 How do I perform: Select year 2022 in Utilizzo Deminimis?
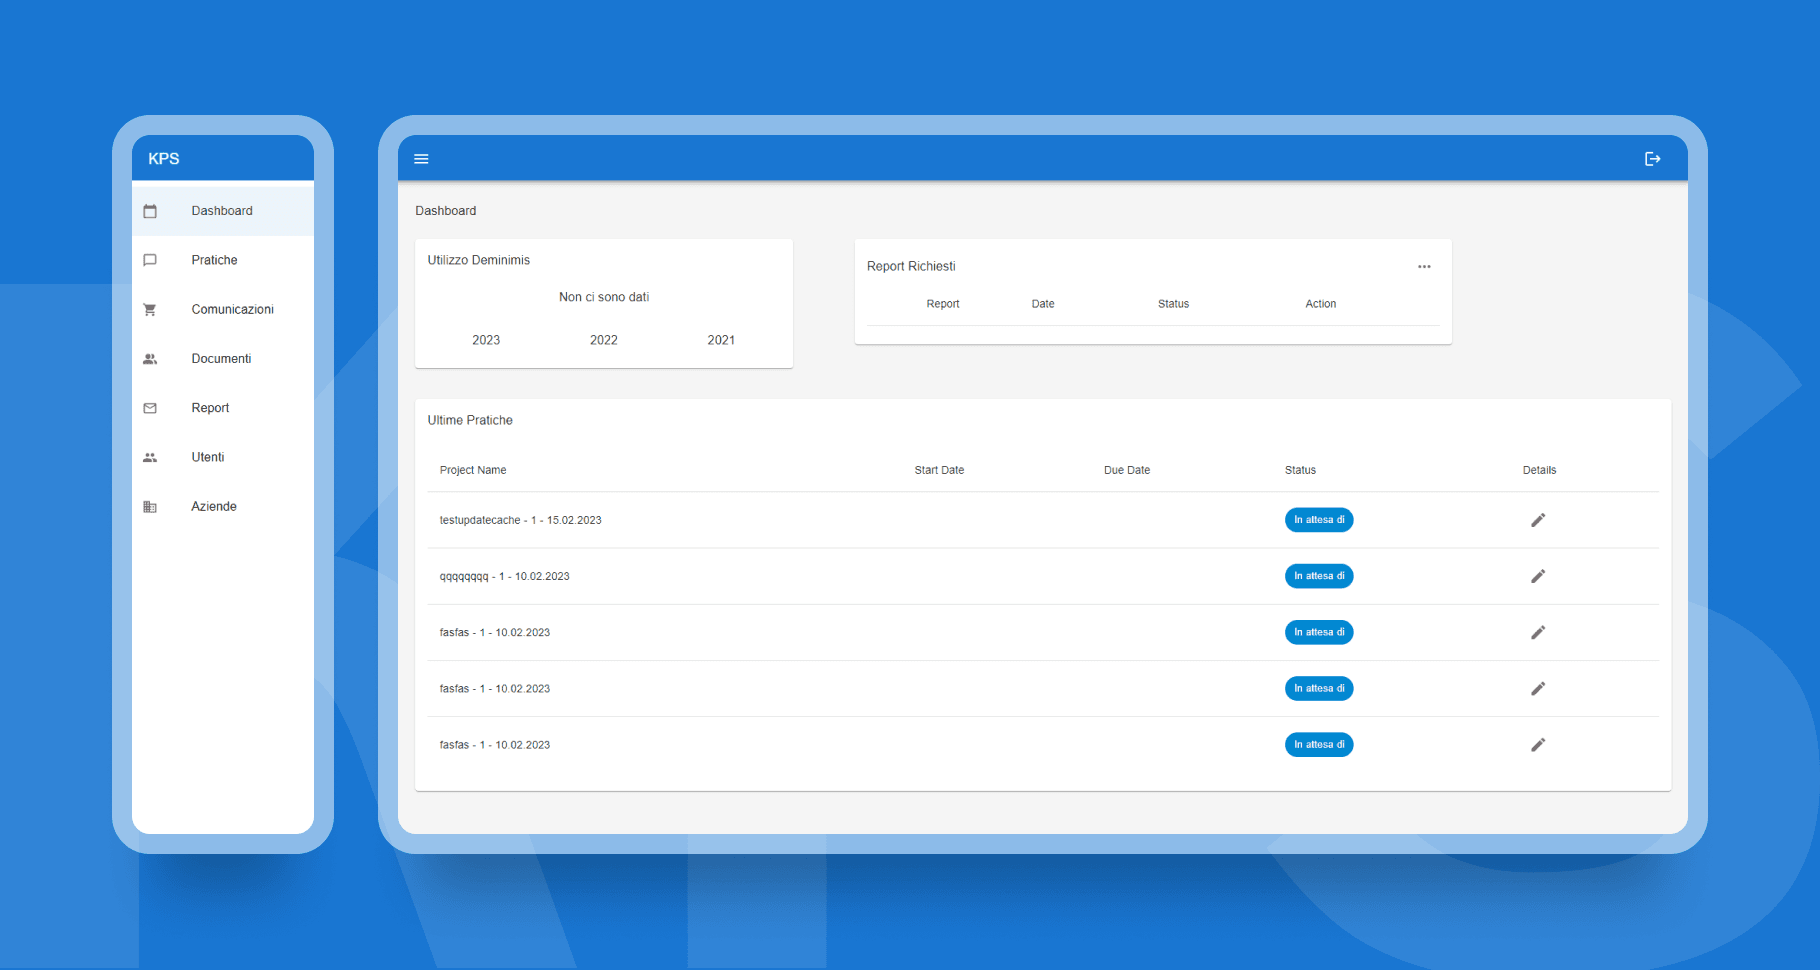[604, 340]
